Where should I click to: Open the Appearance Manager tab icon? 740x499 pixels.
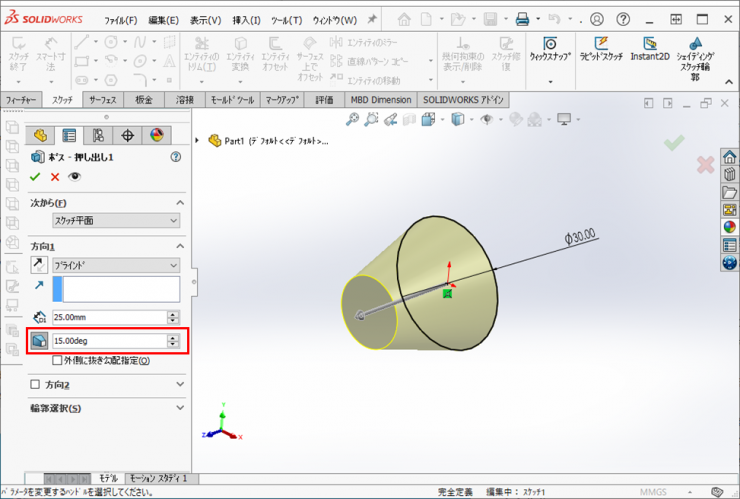(x=156, y=135)
